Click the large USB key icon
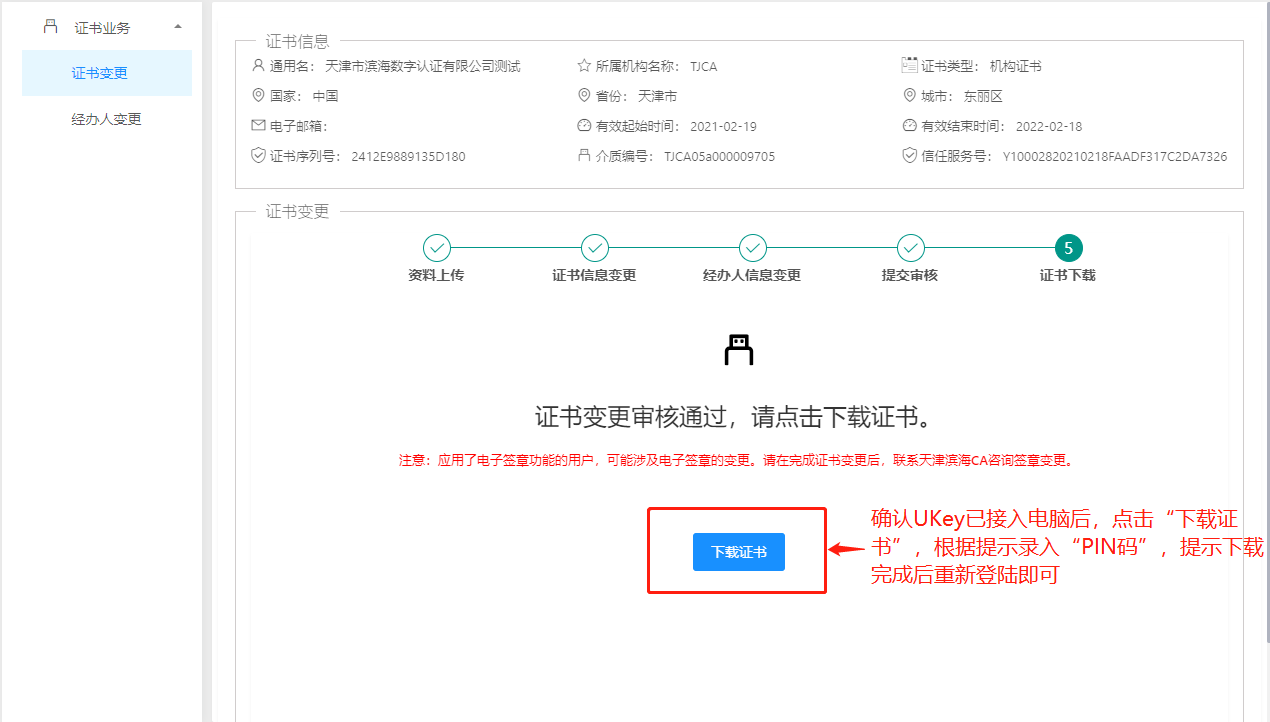Image resolution: width=1270 pixels, height=722 pixels. pos(738,349)
